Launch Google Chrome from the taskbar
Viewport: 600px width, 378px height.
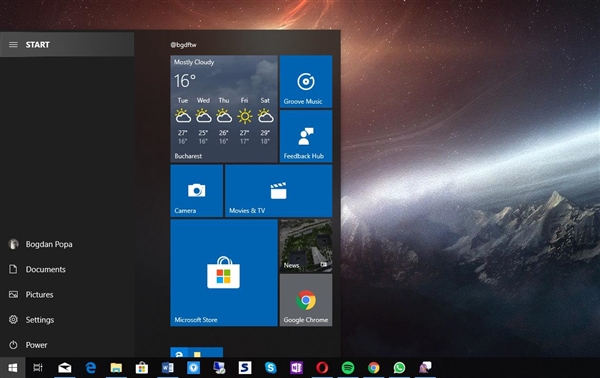[x=373, y=368]
